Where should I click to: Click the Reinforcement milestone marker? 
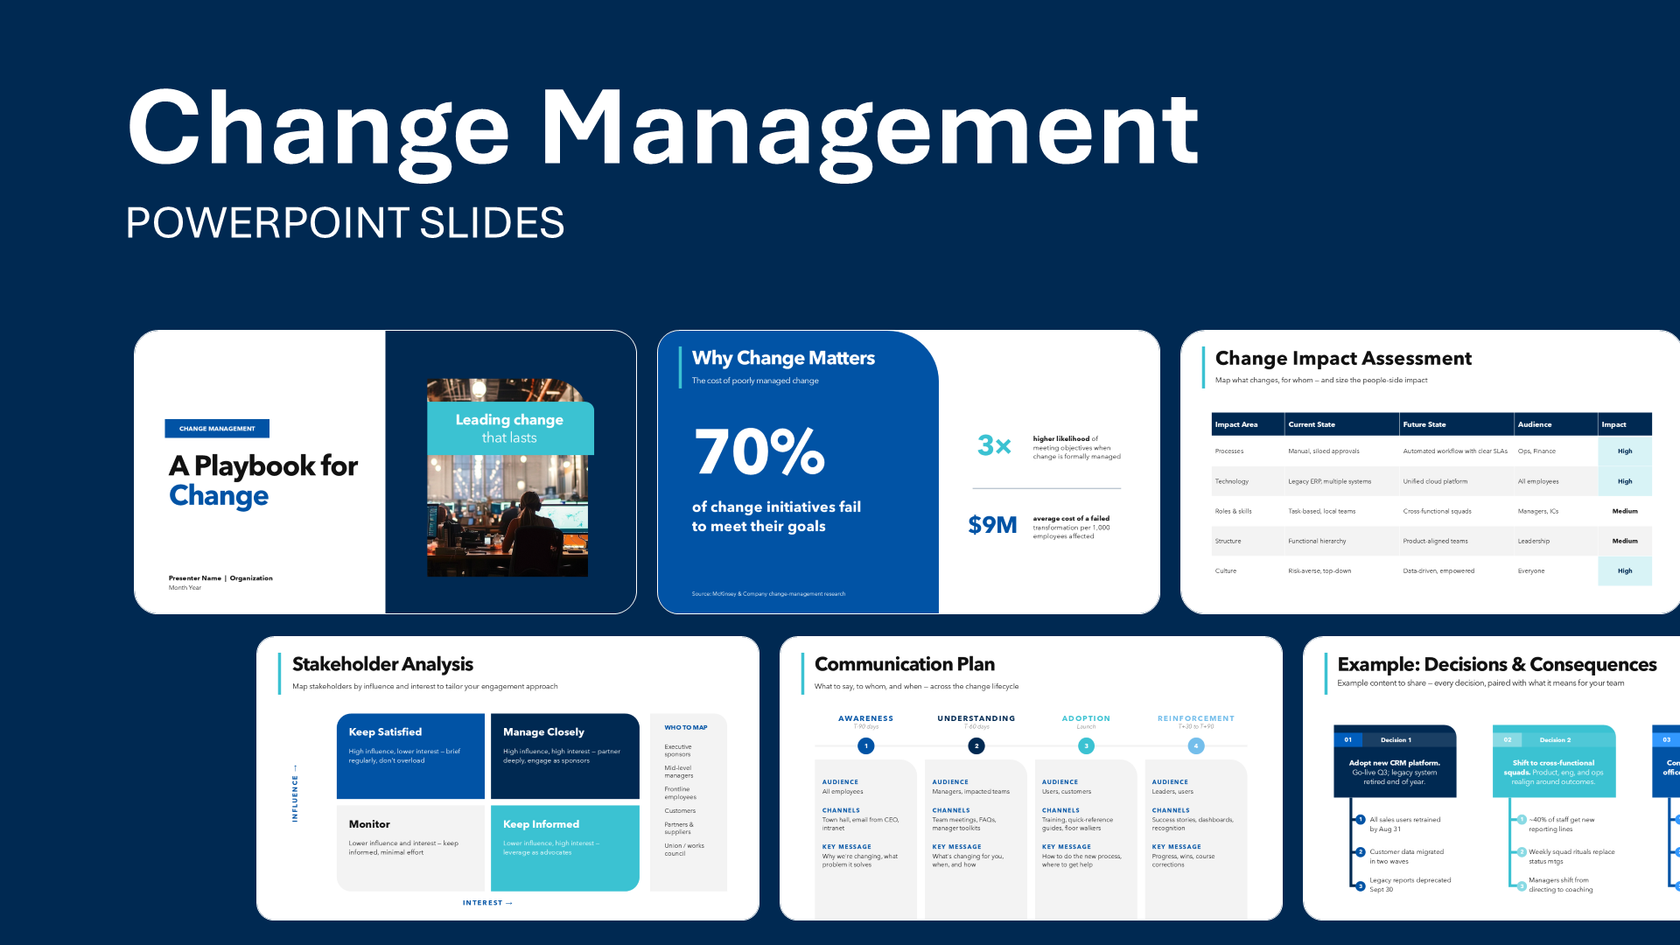(x=1196, y=745)
